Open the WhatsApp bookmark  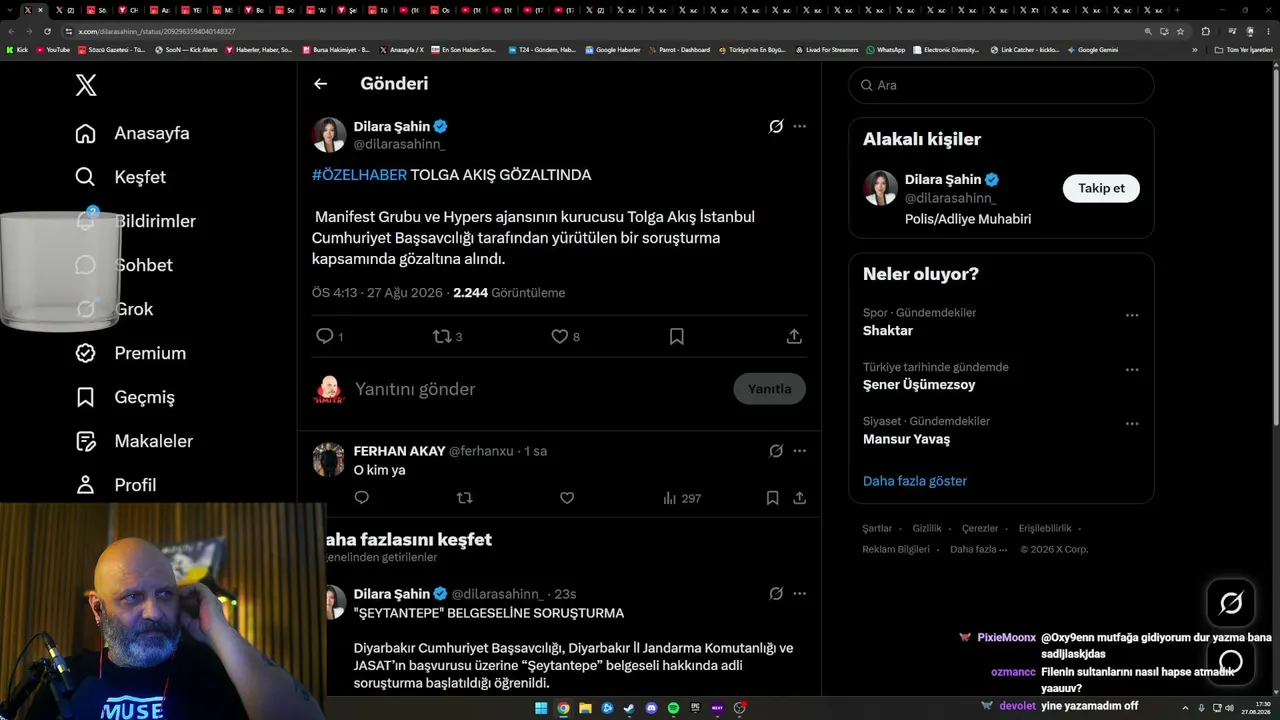(886, 49)
